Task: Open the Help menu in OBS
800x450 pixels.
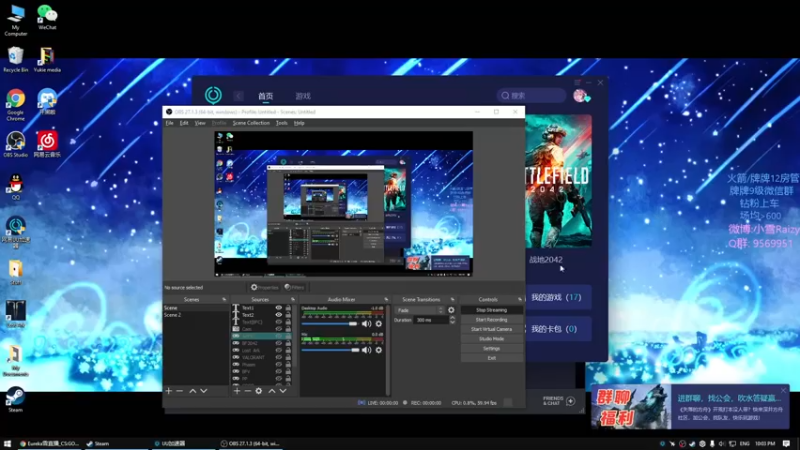Action: tap(299, 123)
